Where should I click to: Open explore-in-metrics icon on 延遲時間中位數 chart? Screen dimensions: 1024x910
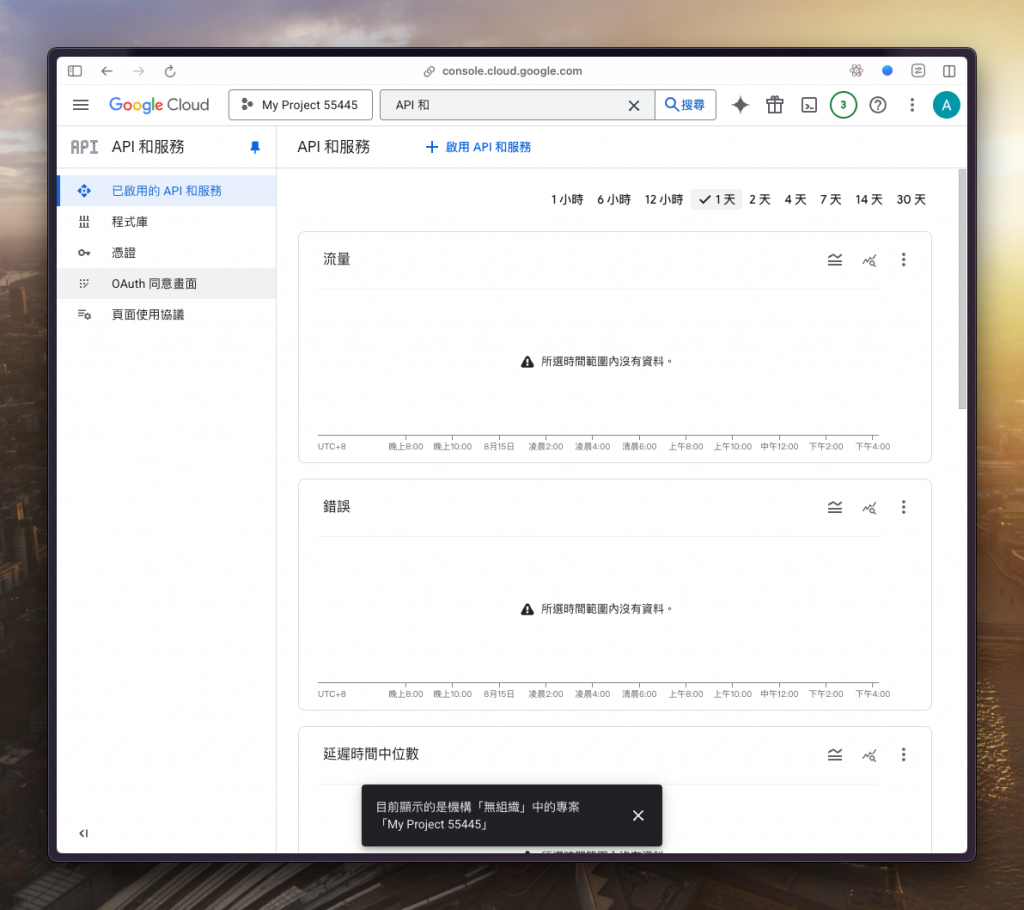[x=869, y=755]
